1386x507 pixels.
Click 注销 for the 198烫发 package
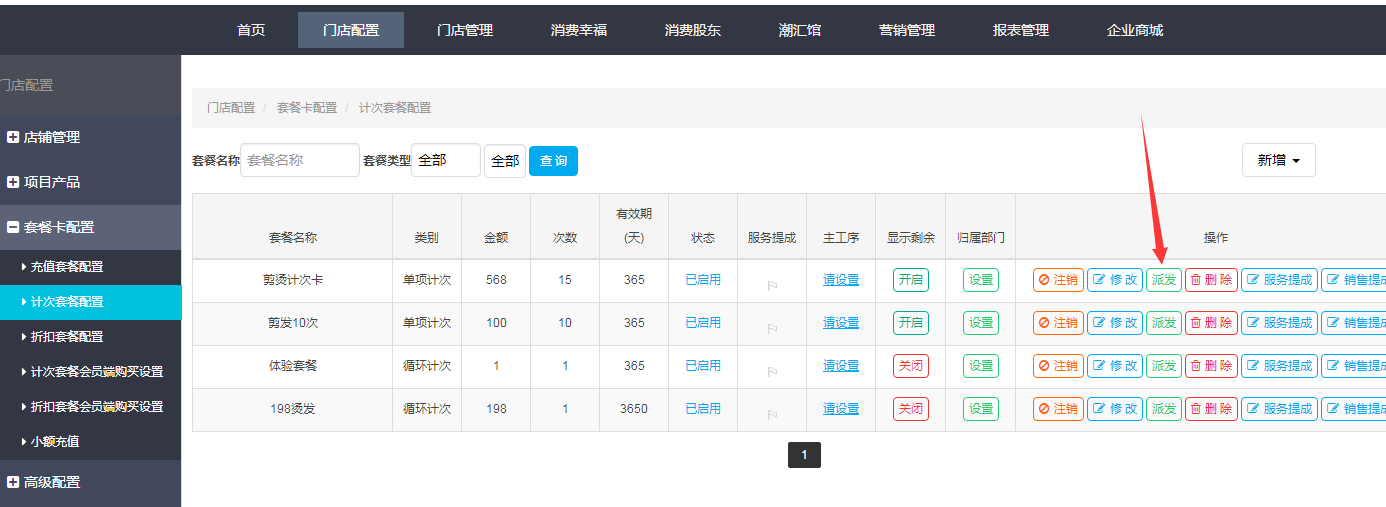coord(1058,409)
